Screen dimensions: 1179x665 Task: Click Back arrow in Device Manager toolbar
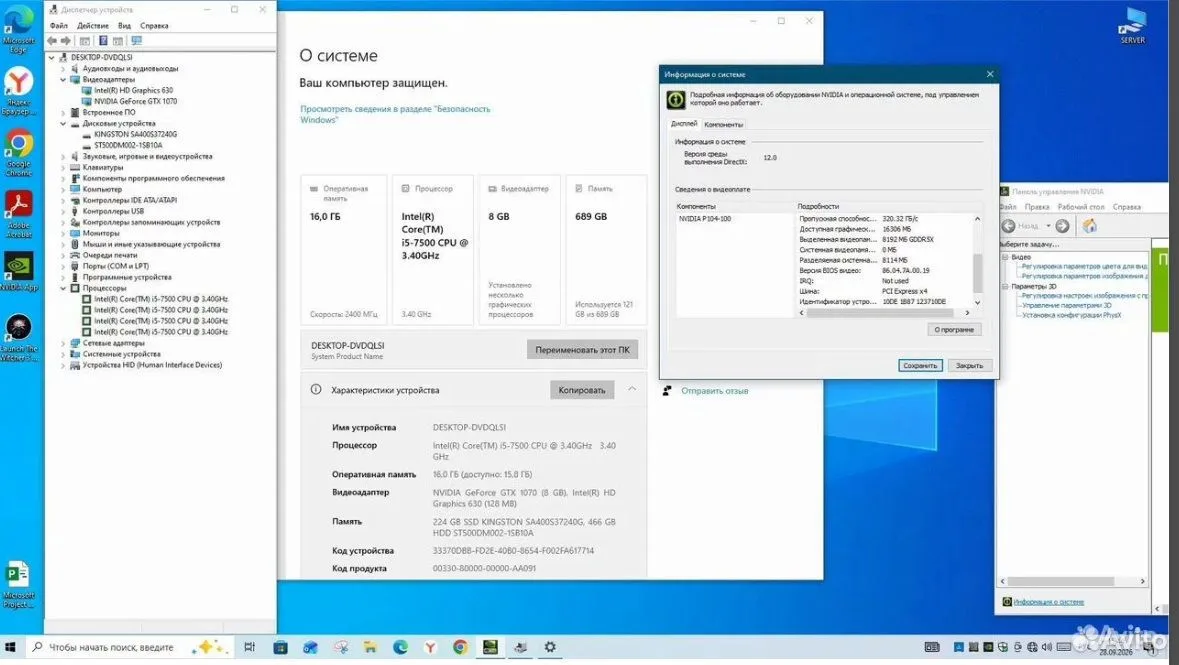click(52, 41)
